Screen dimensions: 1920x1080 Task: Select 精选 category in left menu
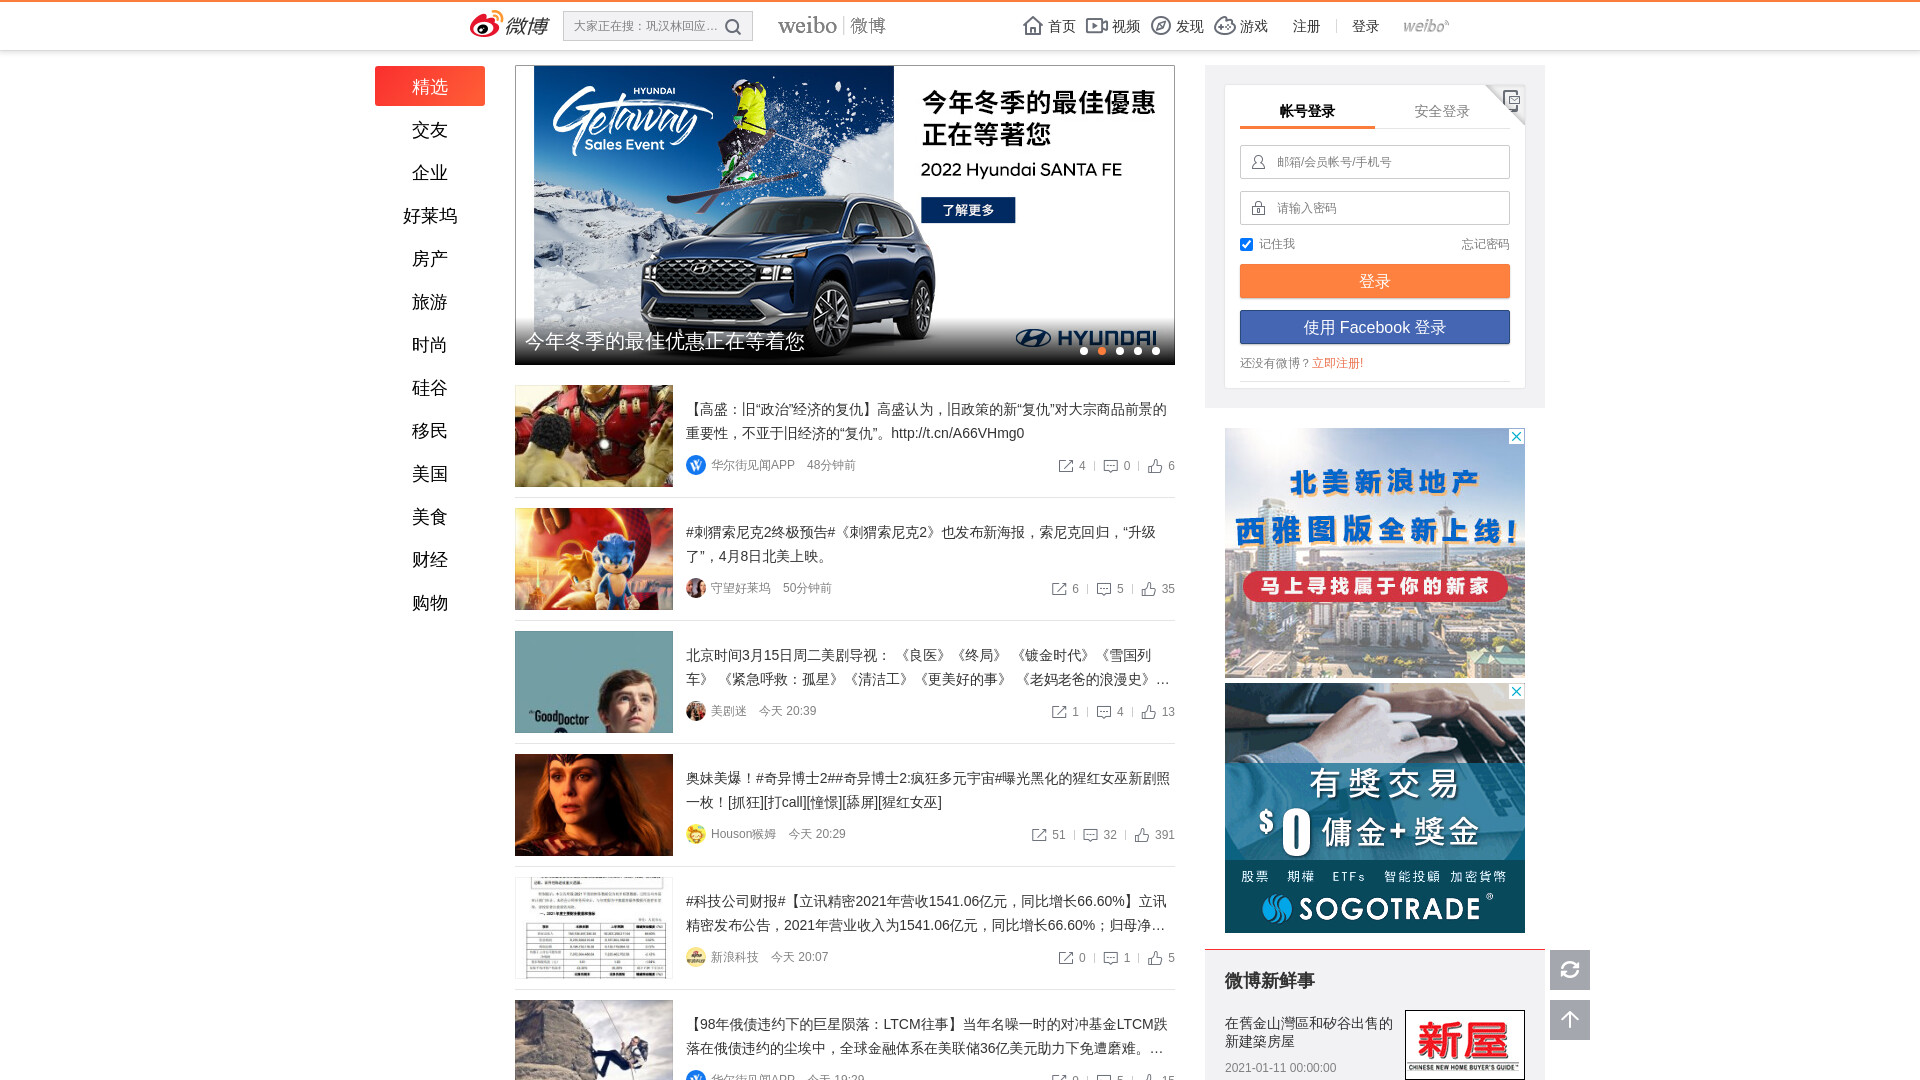coord(430,86)
